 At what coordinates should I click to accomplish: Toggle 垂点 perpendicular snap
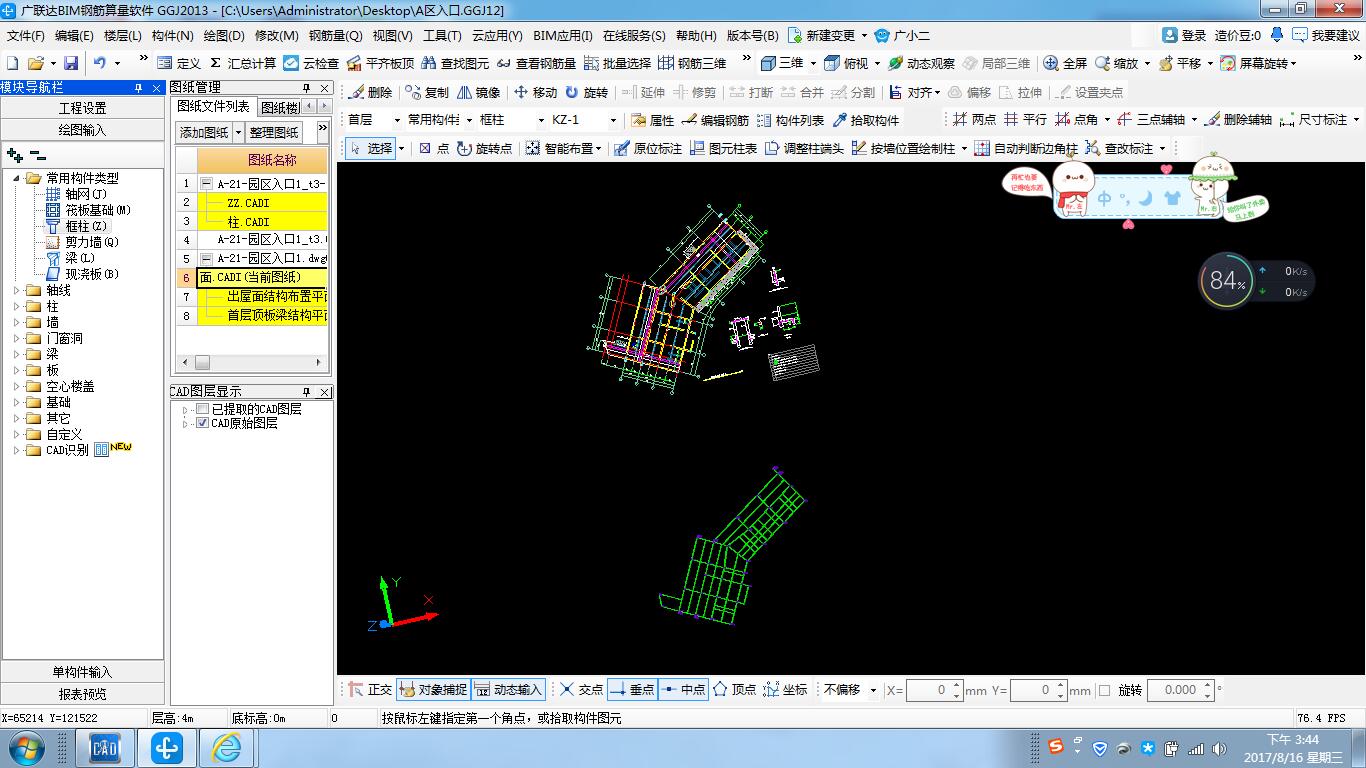click(632, 690)
